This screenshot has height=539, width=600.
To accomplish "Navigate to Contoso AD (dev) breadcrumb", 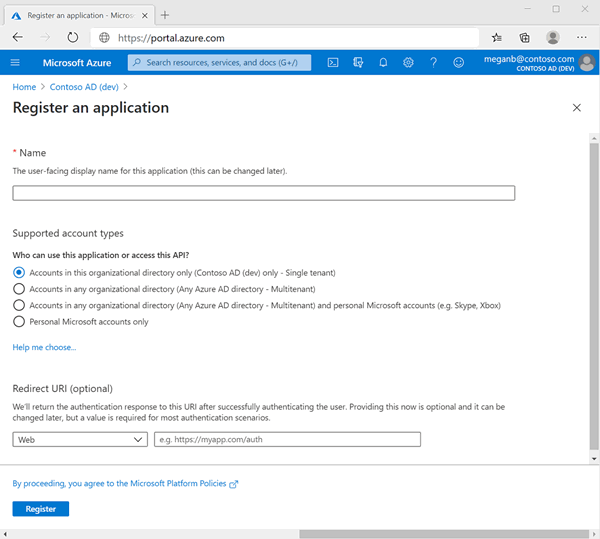I will (83, 87).
